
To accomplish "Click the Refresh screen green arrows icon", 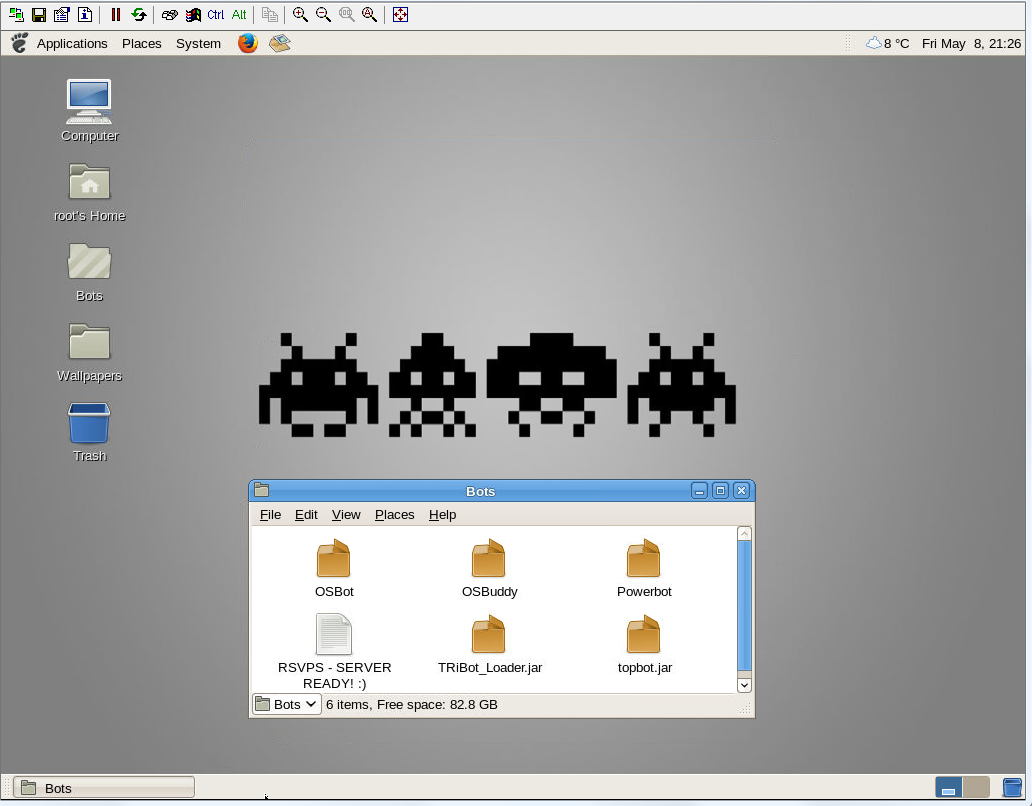I will click(x=138, y=14).
